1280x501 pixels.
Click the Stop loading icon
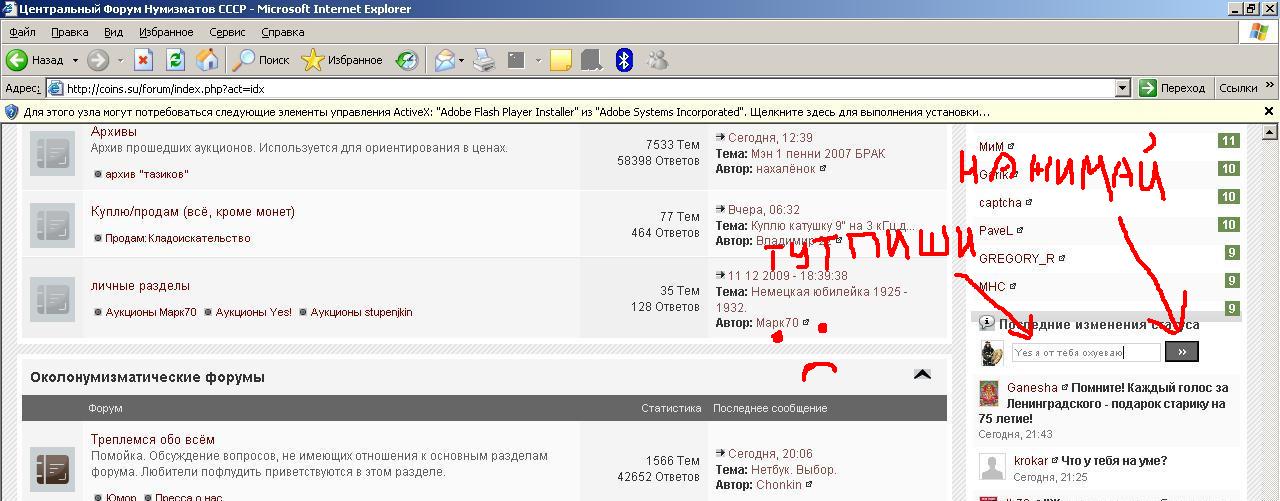[x=143, y=60]
